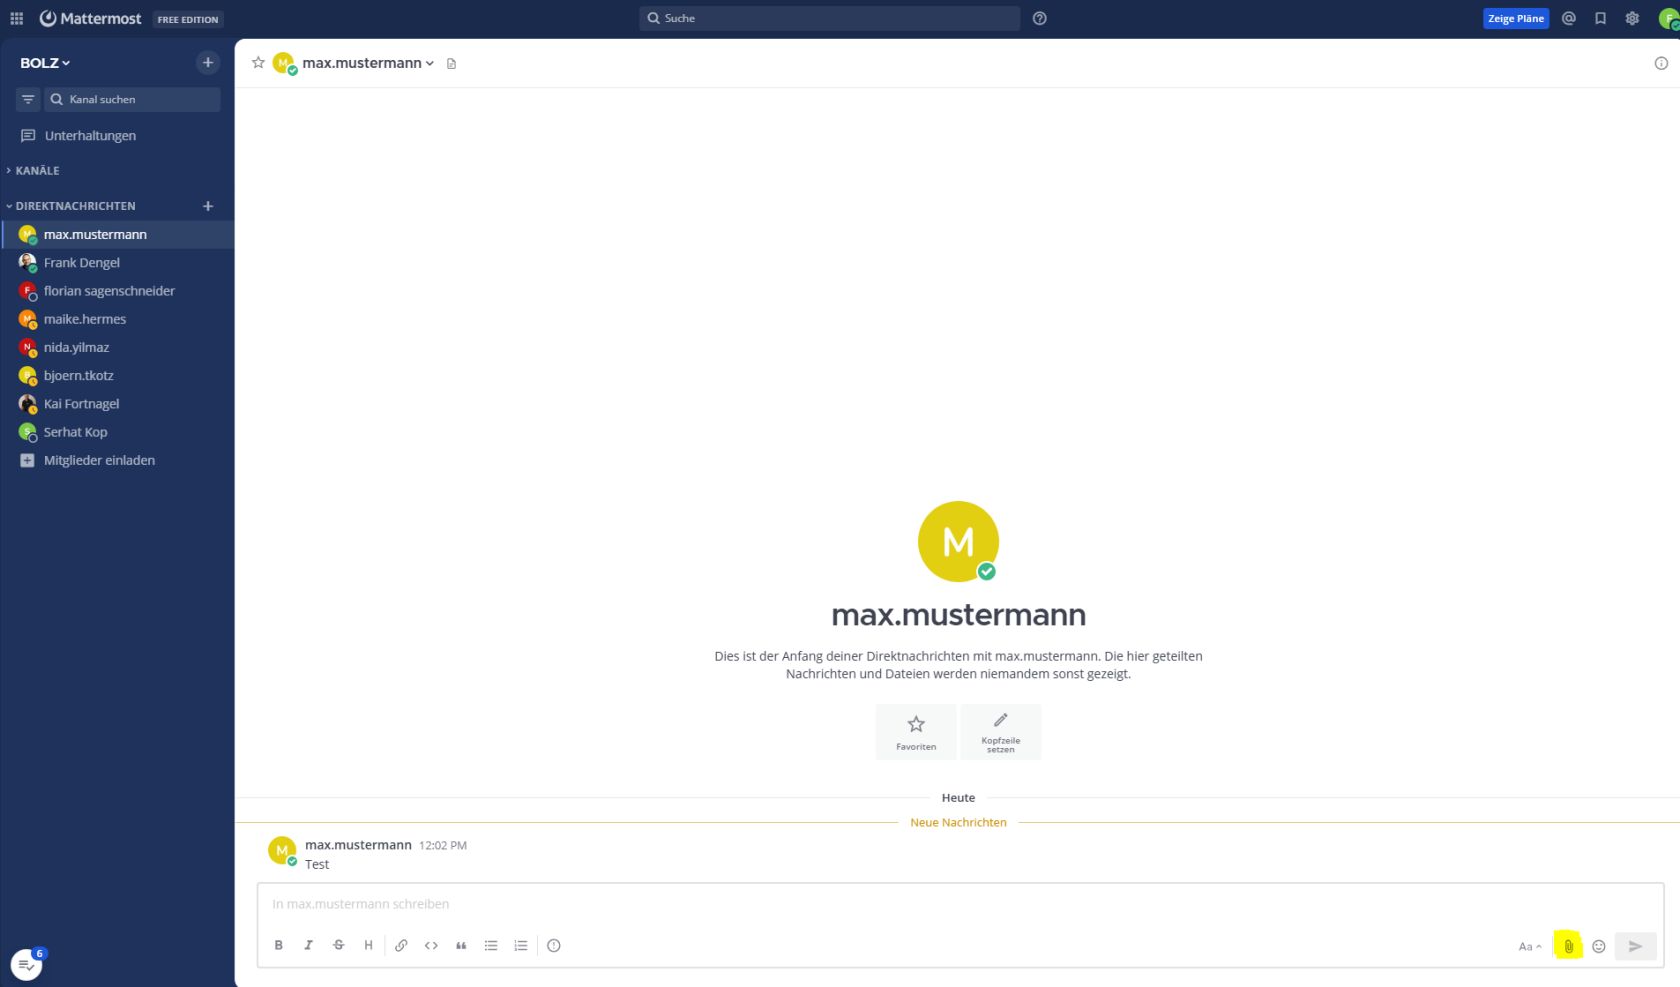Star the max.mustermann channel header

pos(258,63)
